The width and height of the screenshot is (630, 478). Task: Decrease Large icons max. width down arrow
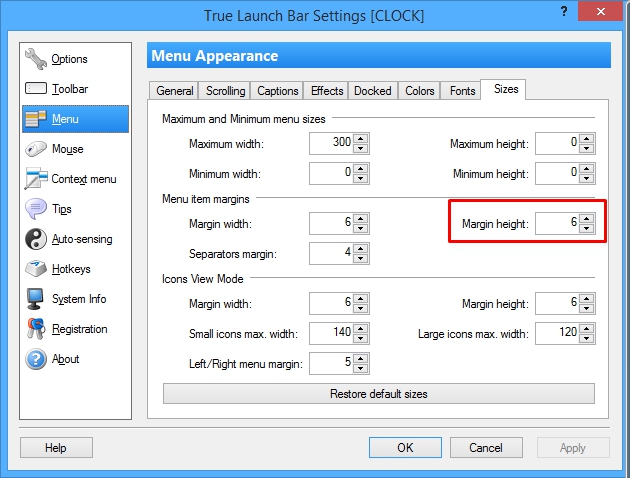(587, 338)
